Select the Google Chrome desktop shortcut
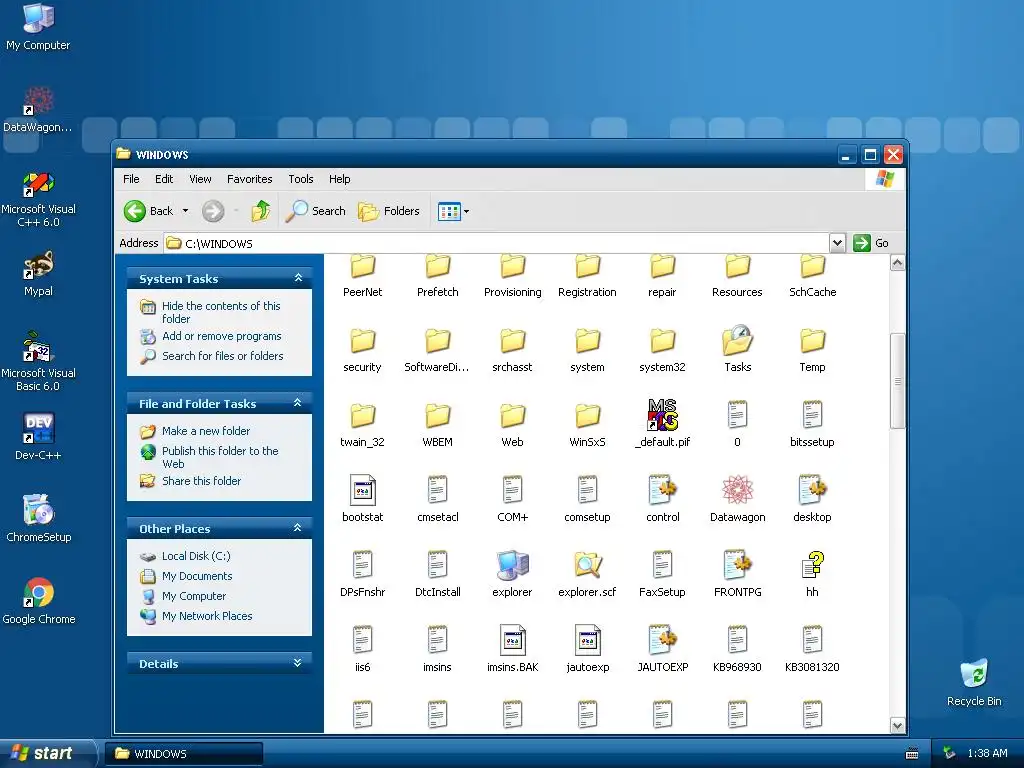Screen dimensions: 1024x768 coord(38,601)
